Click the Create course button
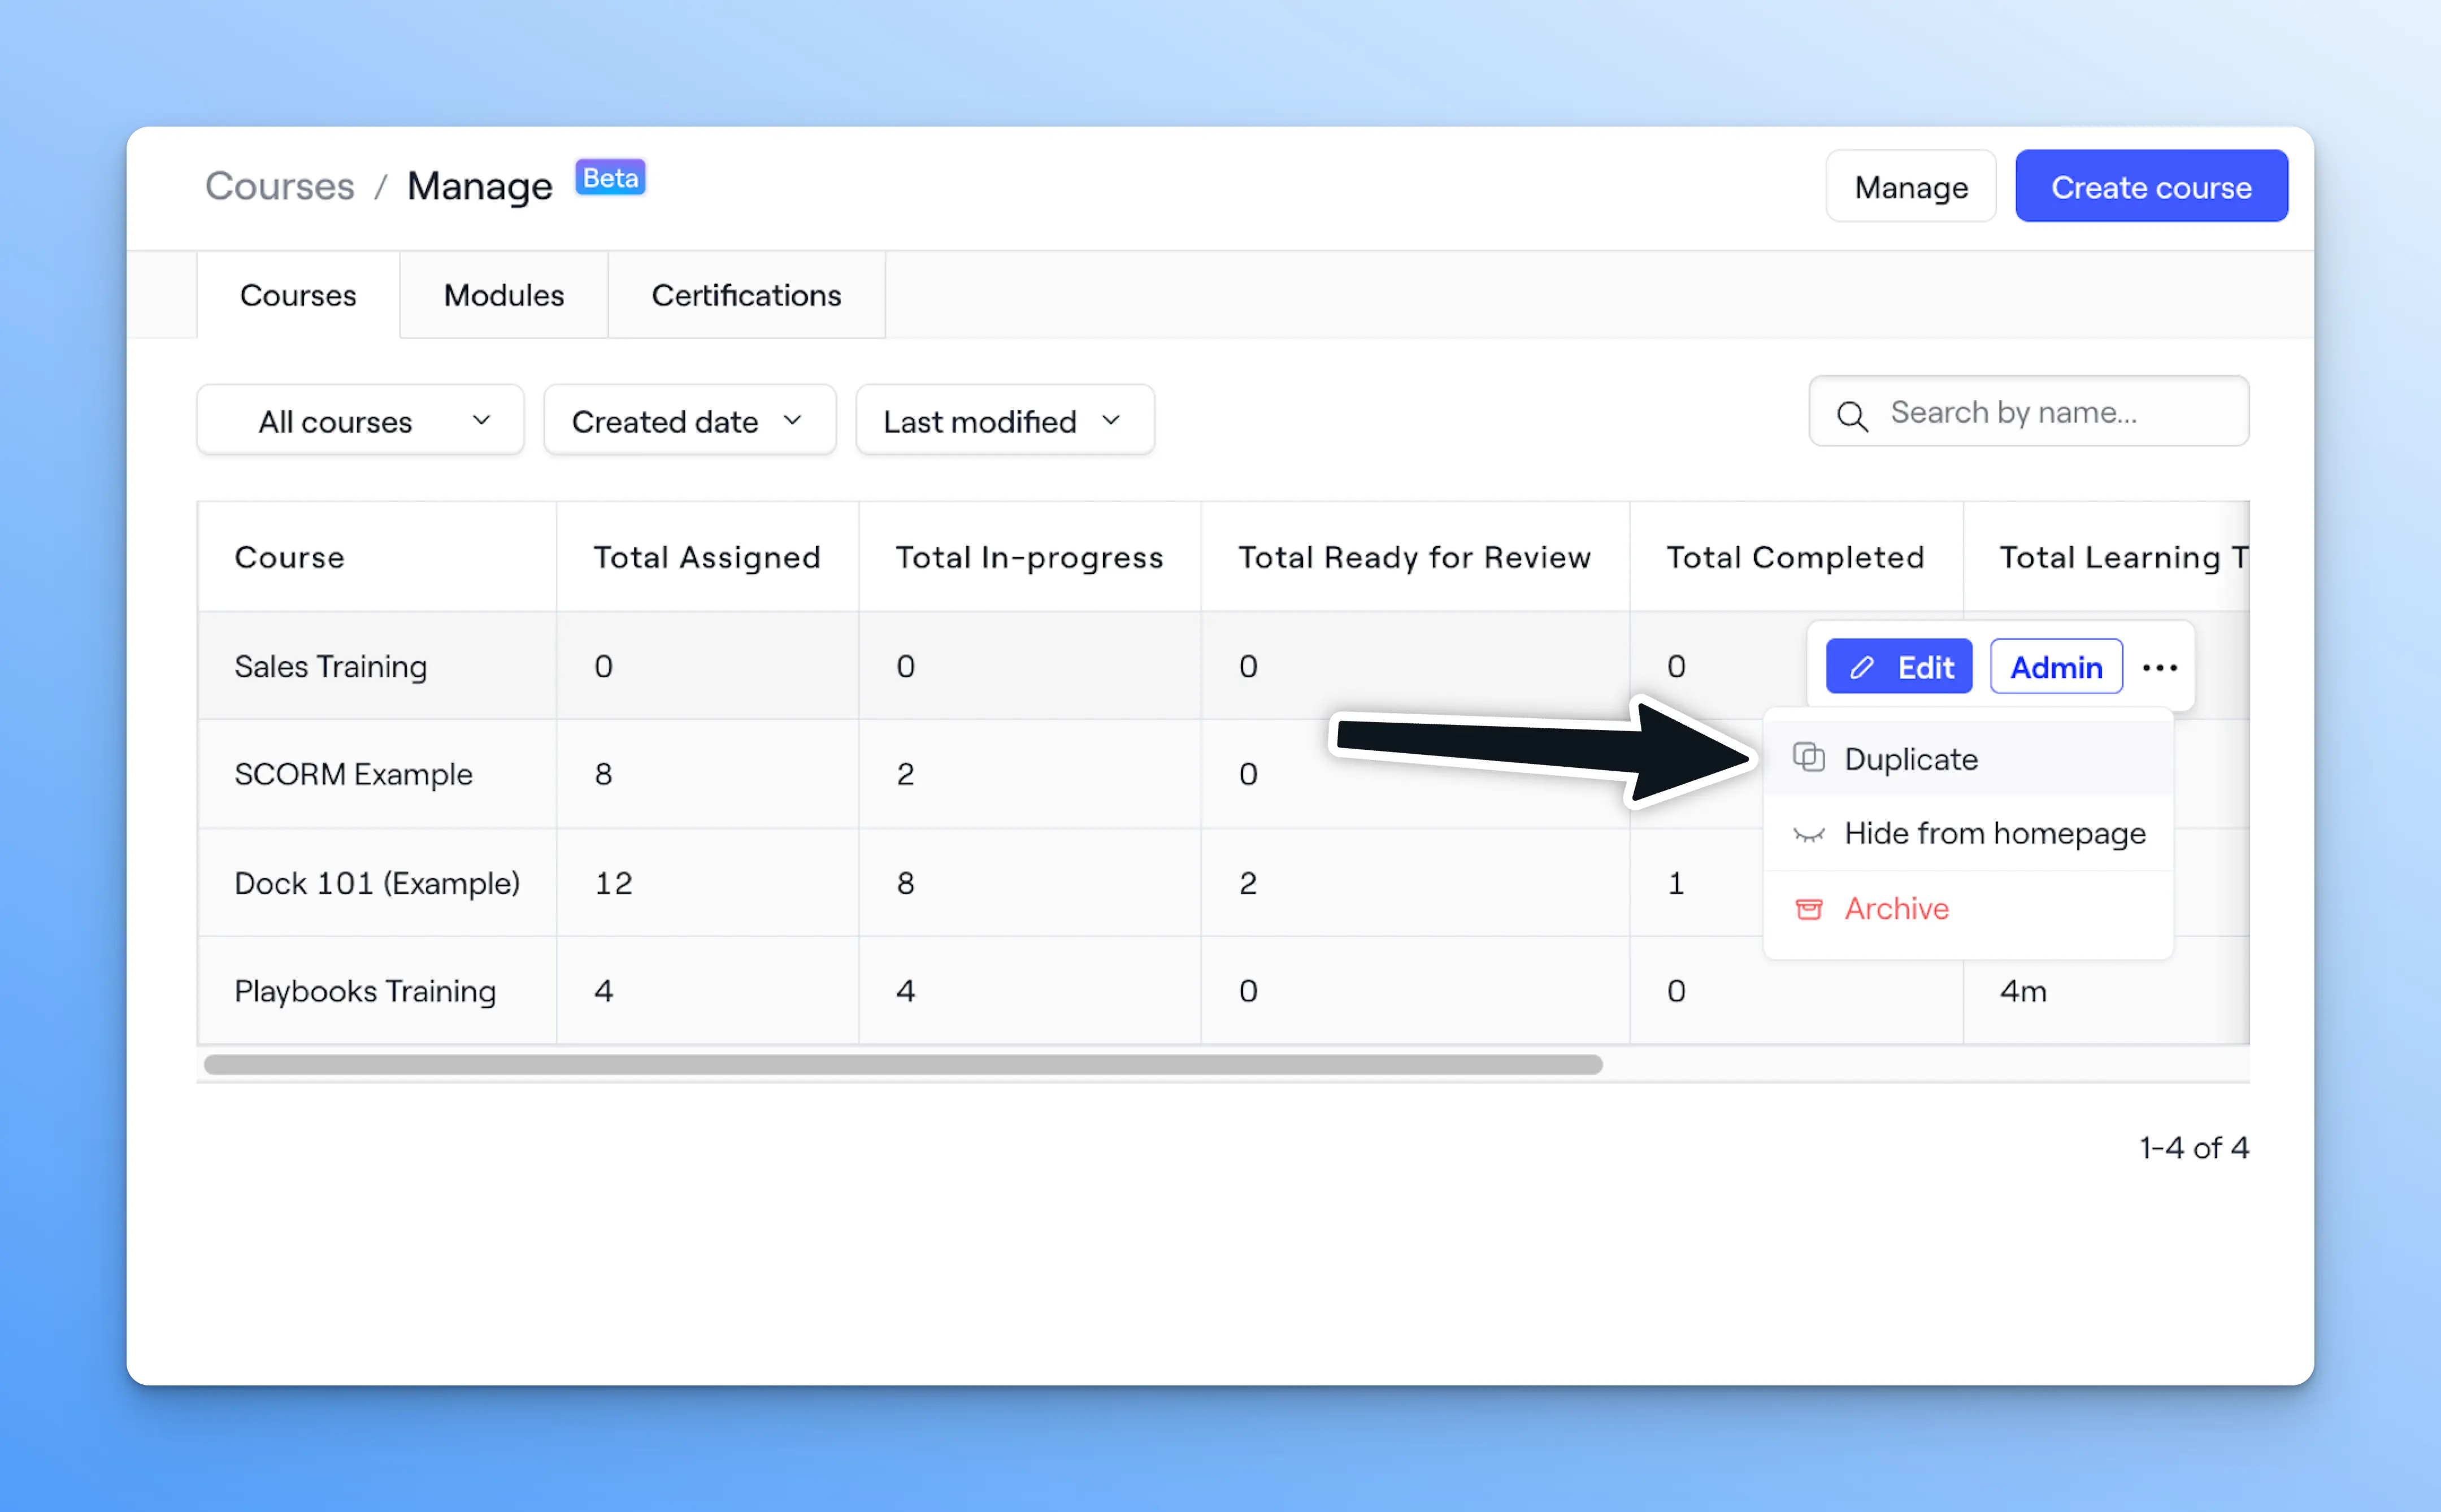This screenshot has width=2441, height=1512. coord(2151,187)
